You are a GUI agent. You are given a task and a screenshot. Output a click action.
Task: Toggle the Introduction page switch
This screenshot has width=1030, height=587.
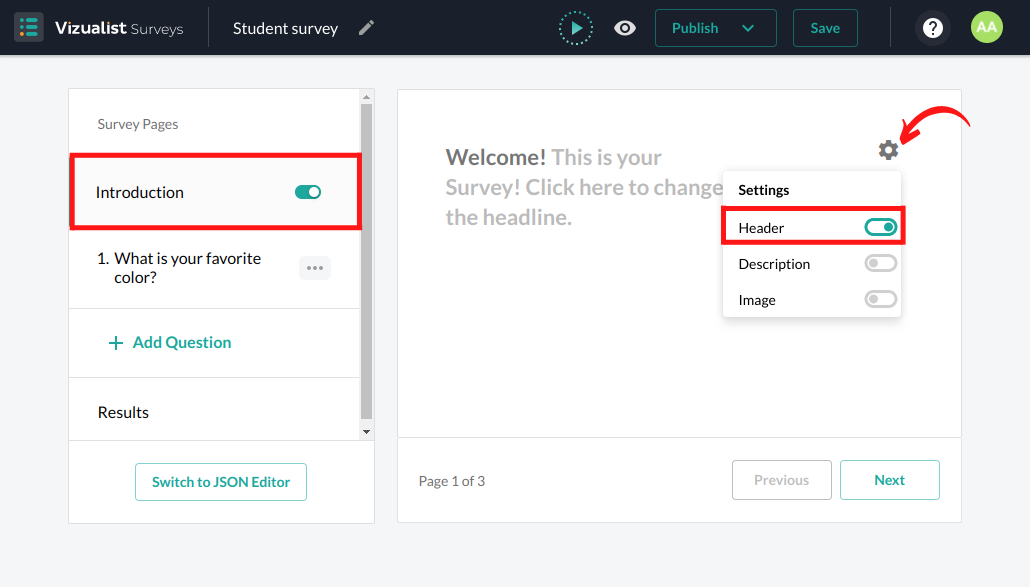pyautogui.click(x=308, y=192)
